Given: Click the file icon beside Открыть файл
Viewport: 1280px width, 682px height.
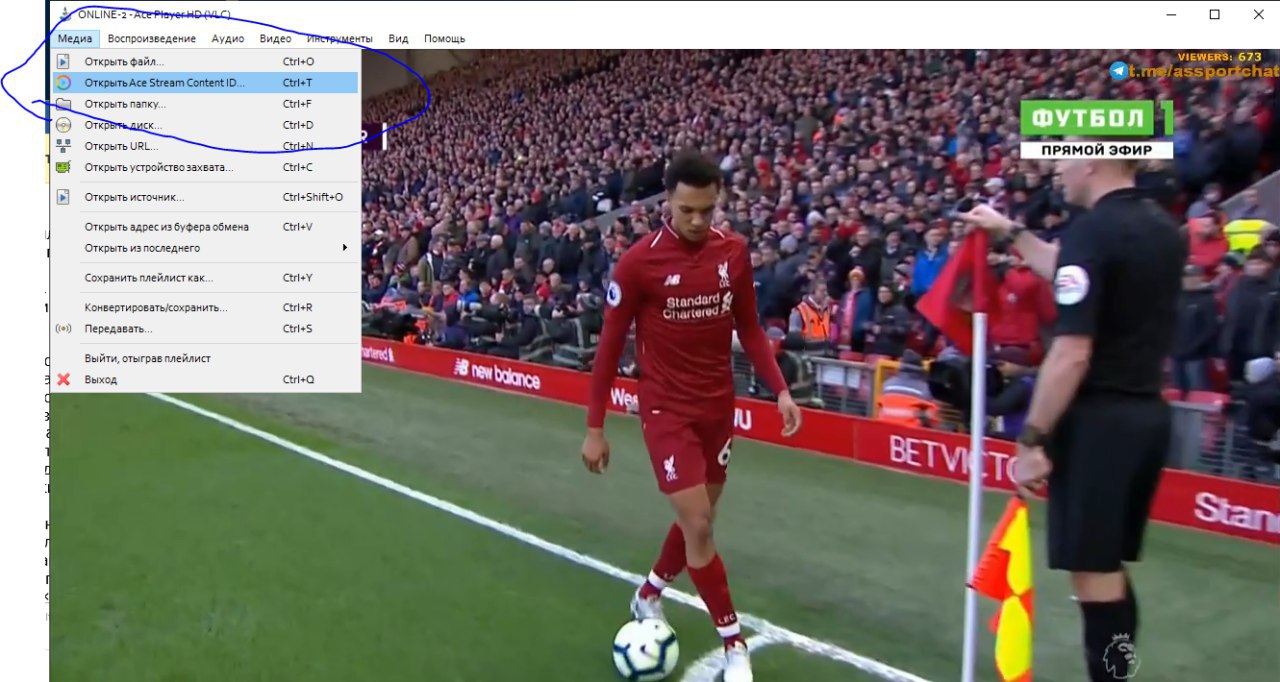Looking at the screenshot, I should point(63,62).
